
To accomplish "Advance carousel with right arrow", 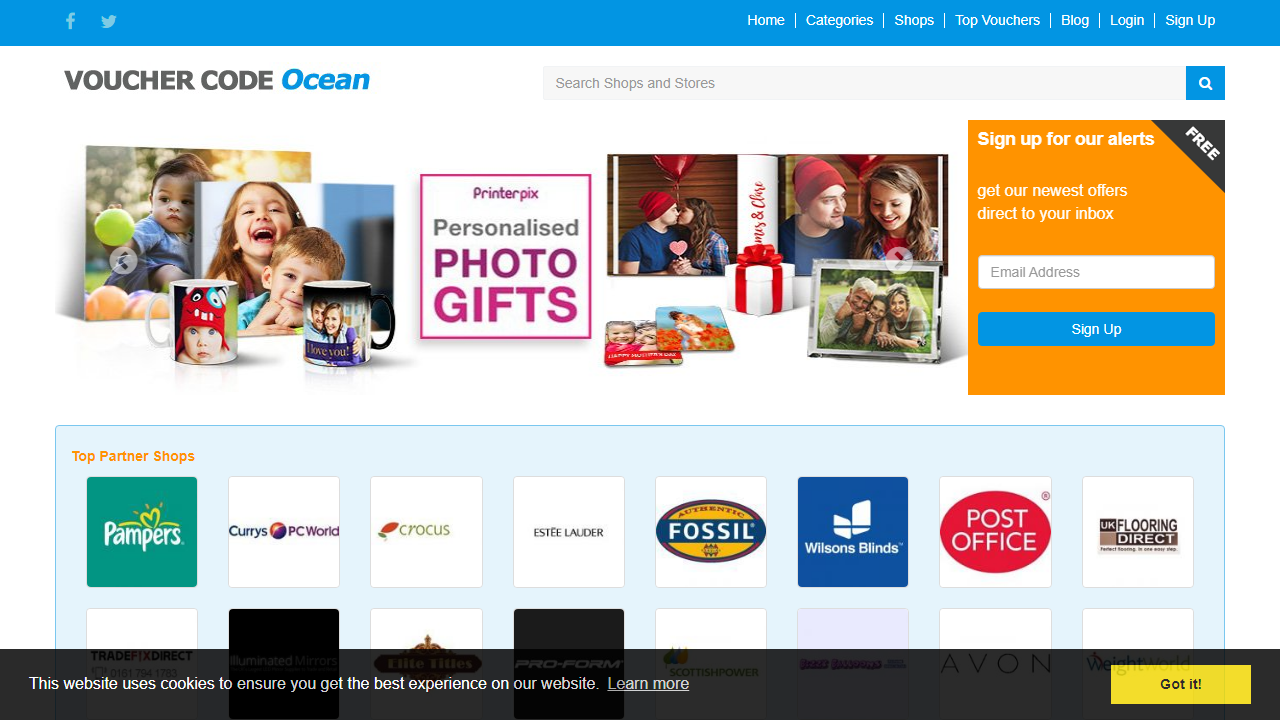I will tap(898, 262).
